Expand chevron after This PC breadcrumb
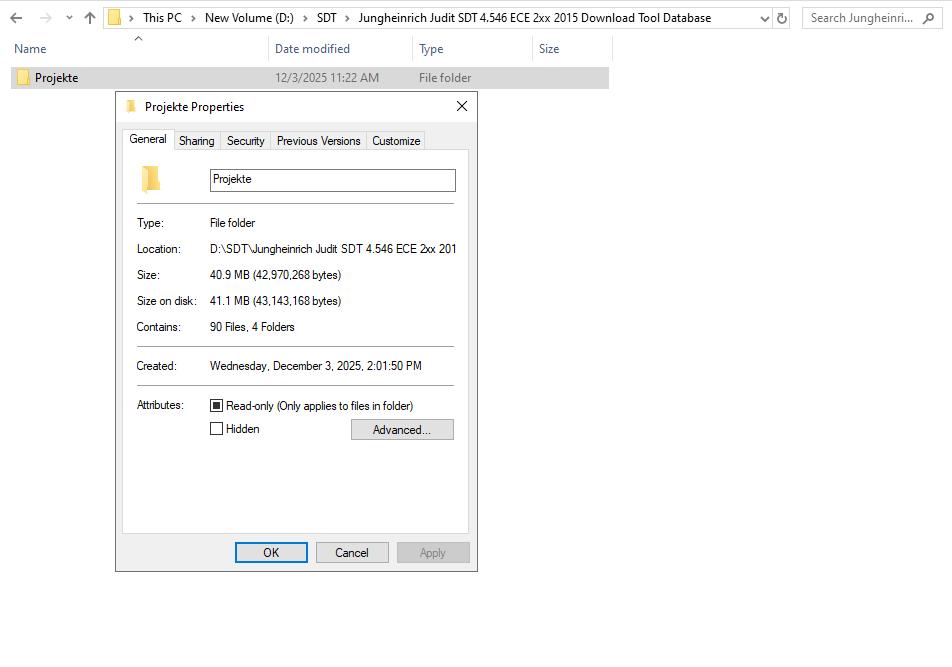The height and width of the screenshot is (667, 952). 193,18
